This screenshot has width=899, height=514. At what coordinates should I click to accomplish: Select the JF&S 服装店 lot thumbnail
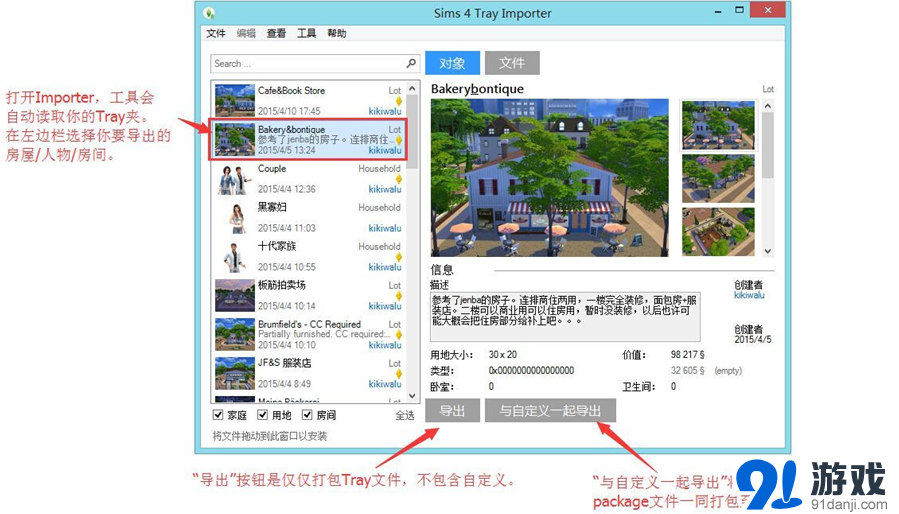tap(235, 373)
